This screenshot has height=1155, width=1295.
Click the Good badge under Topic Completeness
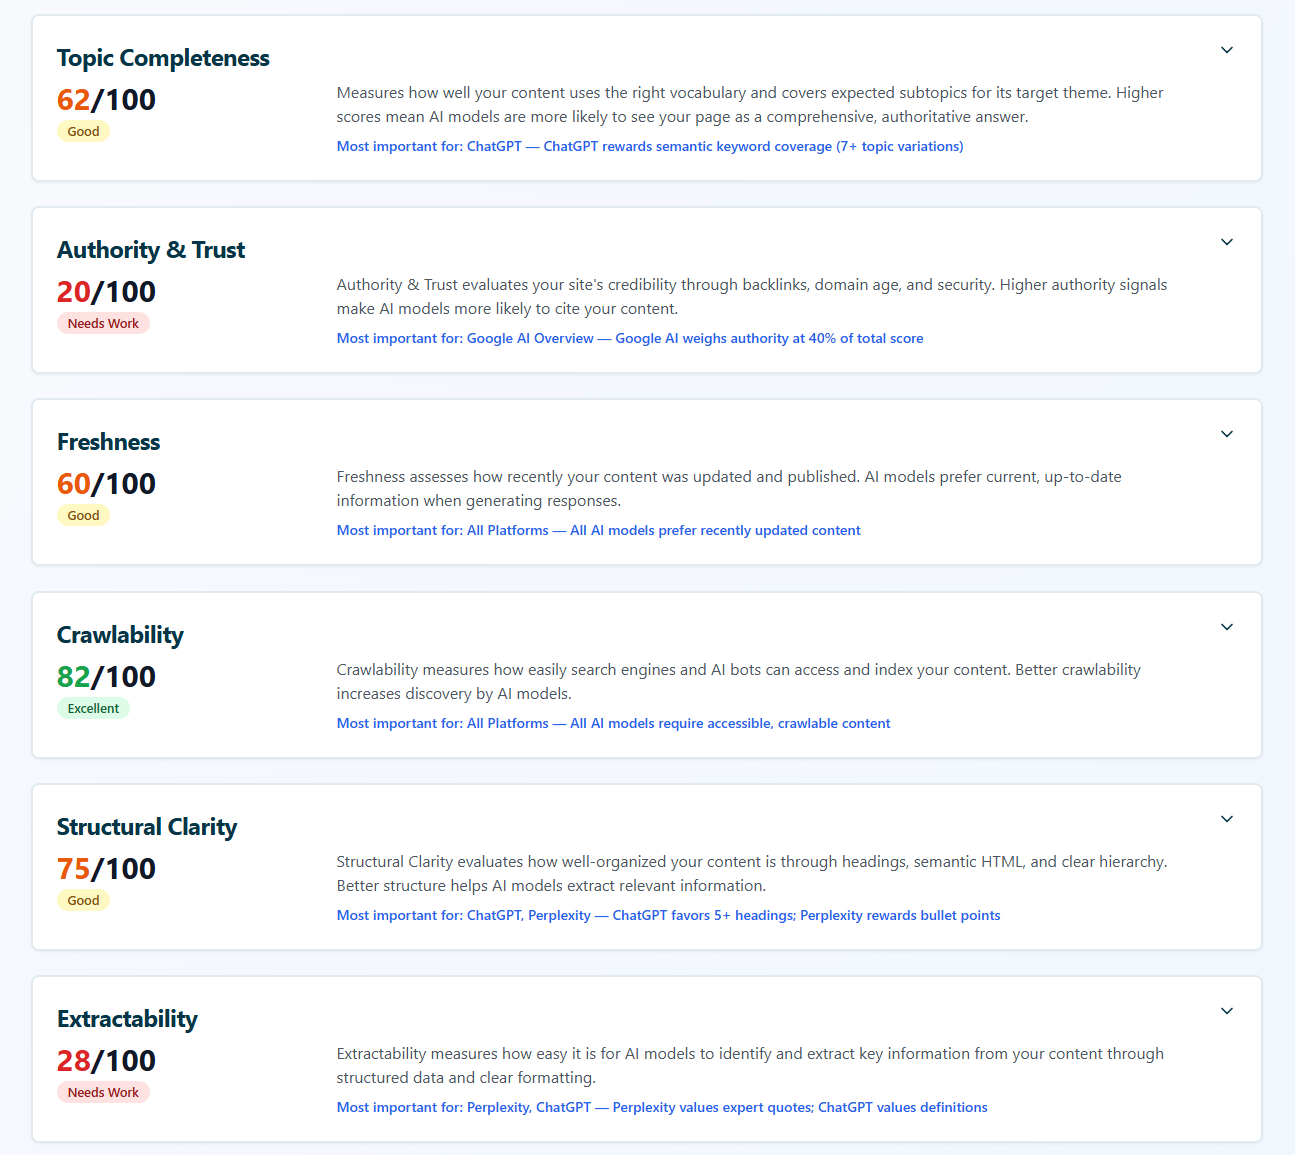(x=83, y=131)
